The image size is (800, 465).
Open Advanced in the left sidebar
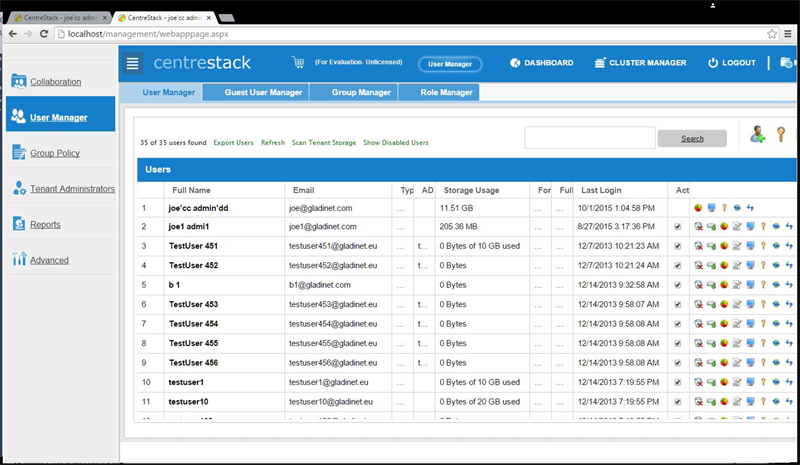tap(49, 260)
